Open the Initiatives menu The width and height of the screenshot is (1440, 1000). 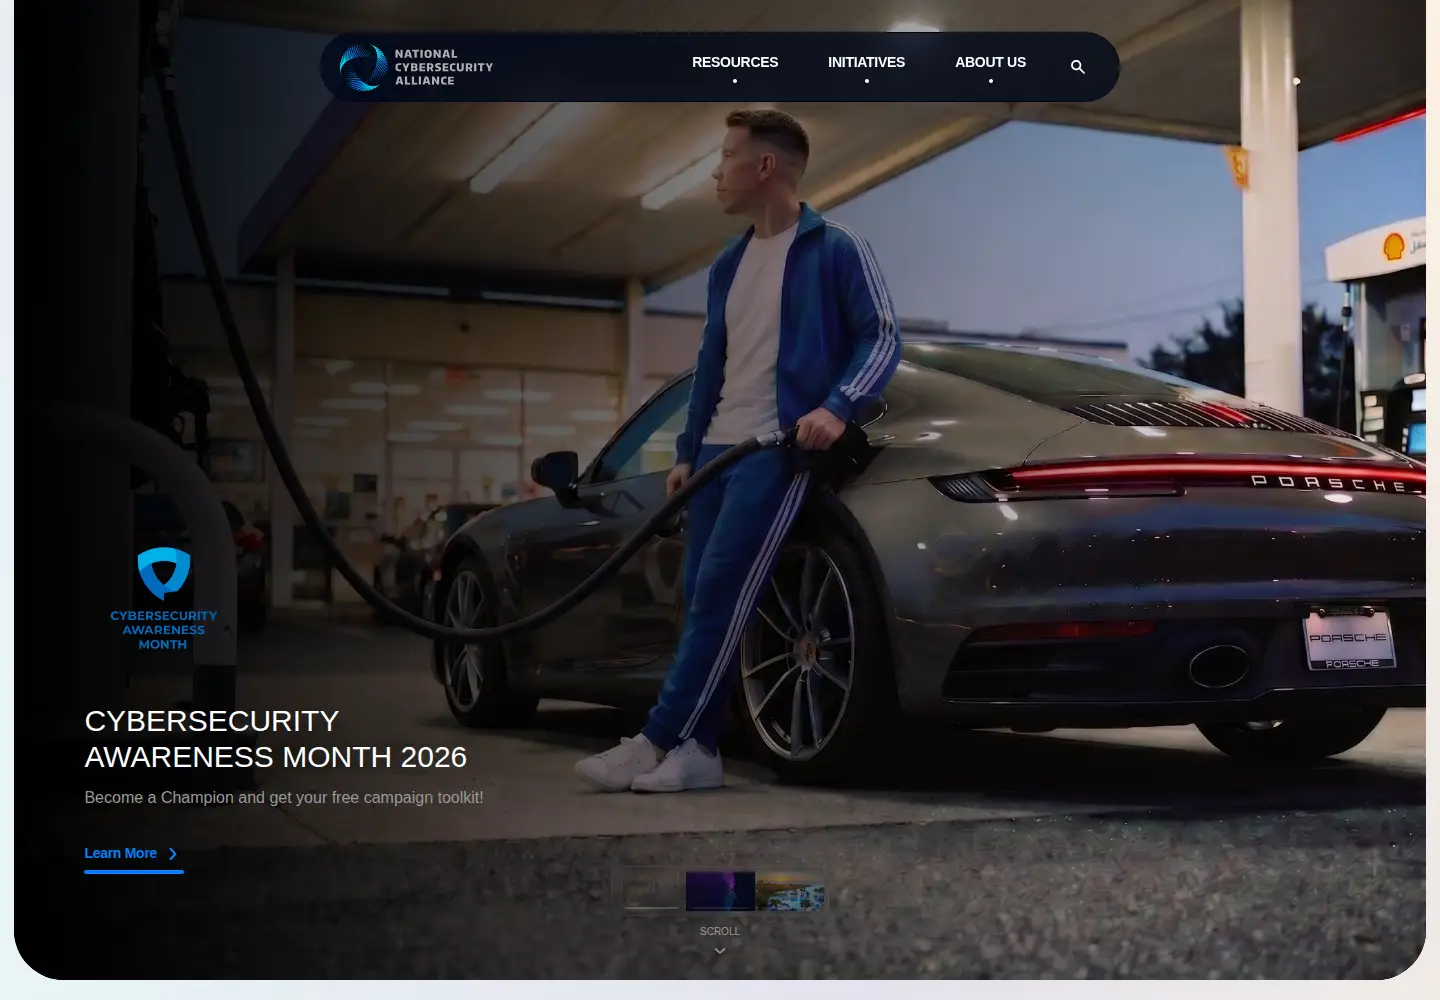866,62
